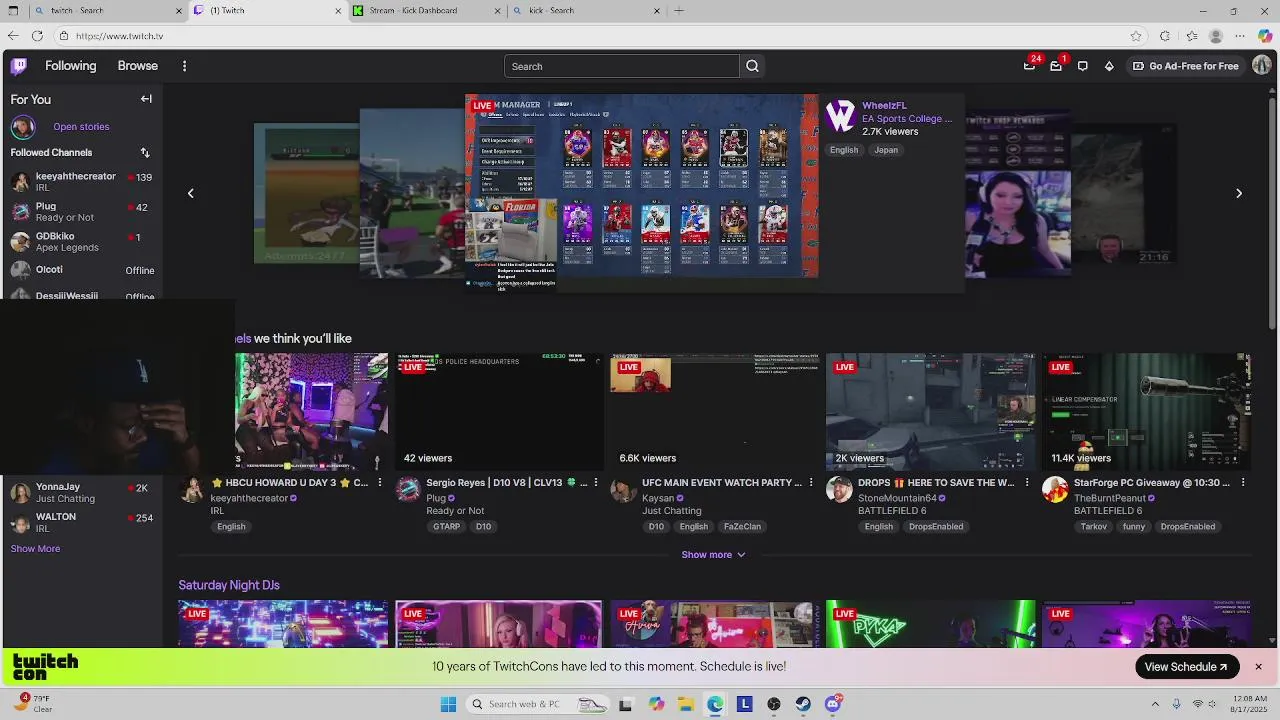Add this page to favorites star

pos(1136,36)
